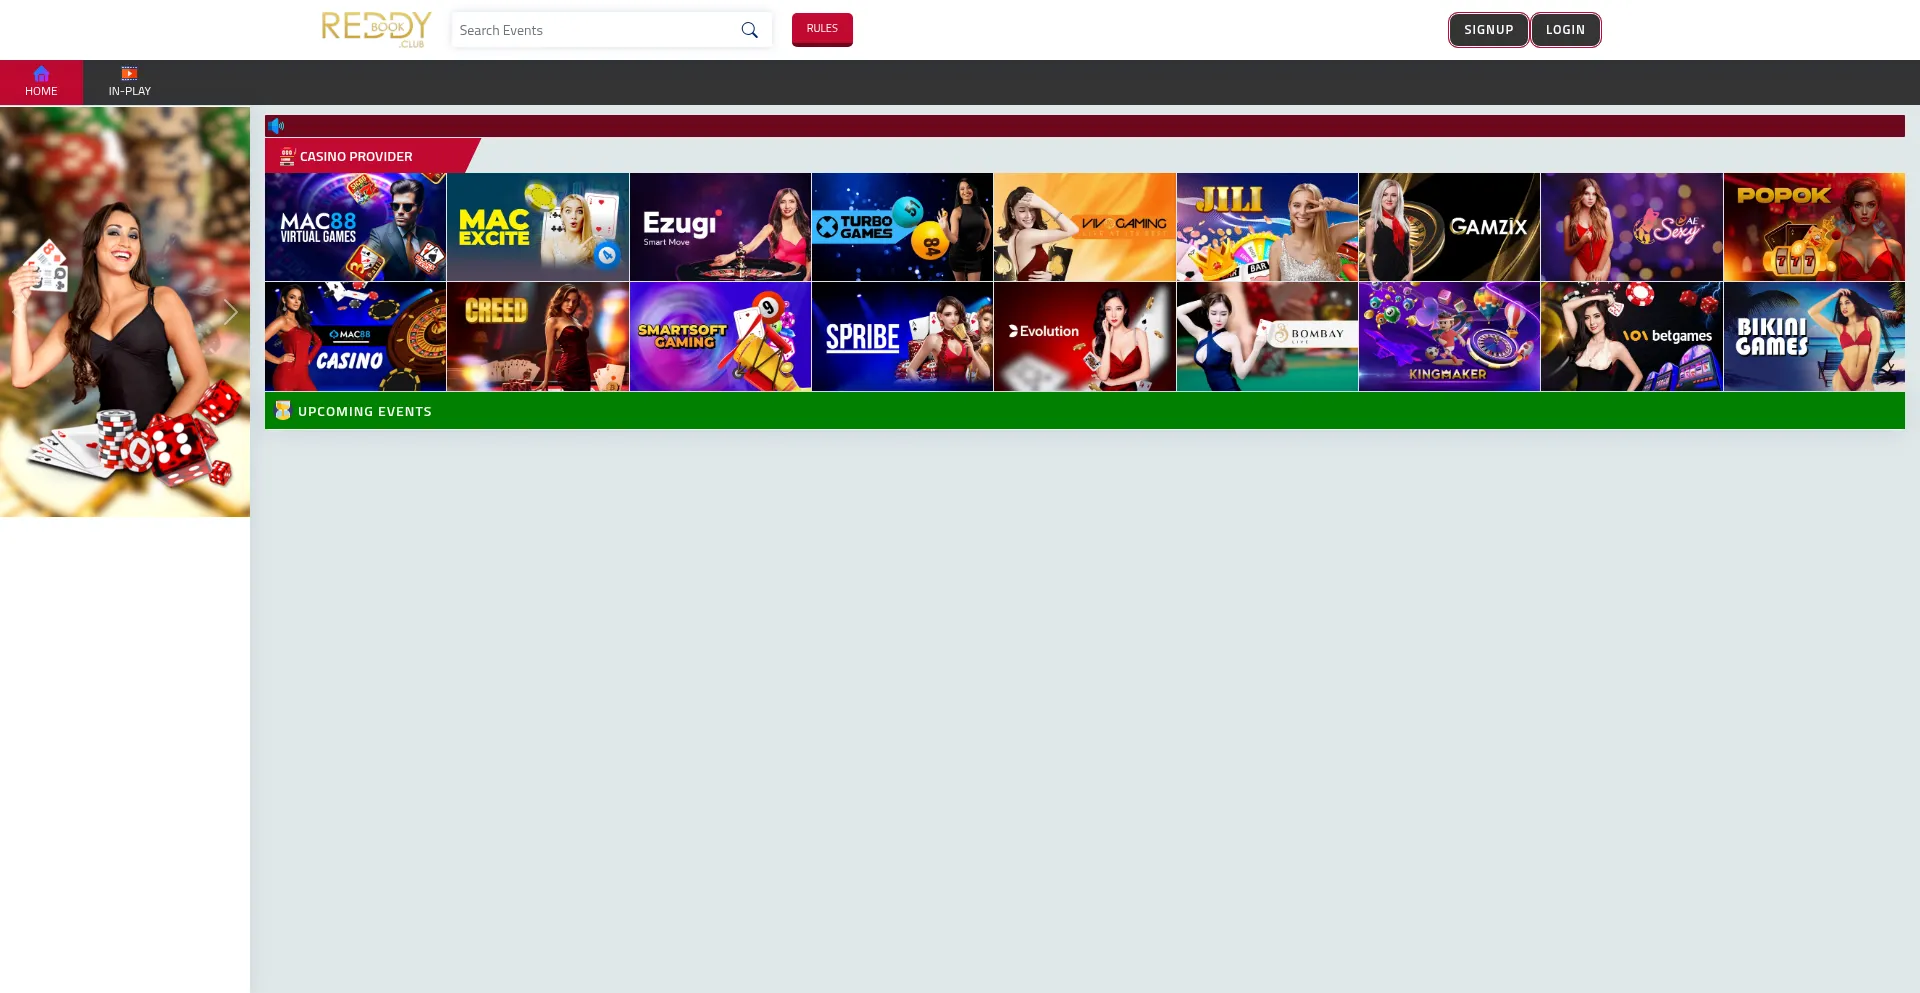1920x993 pixels.
Task: Click the blue speaker announcement icon
Action: tap(277, 126)
